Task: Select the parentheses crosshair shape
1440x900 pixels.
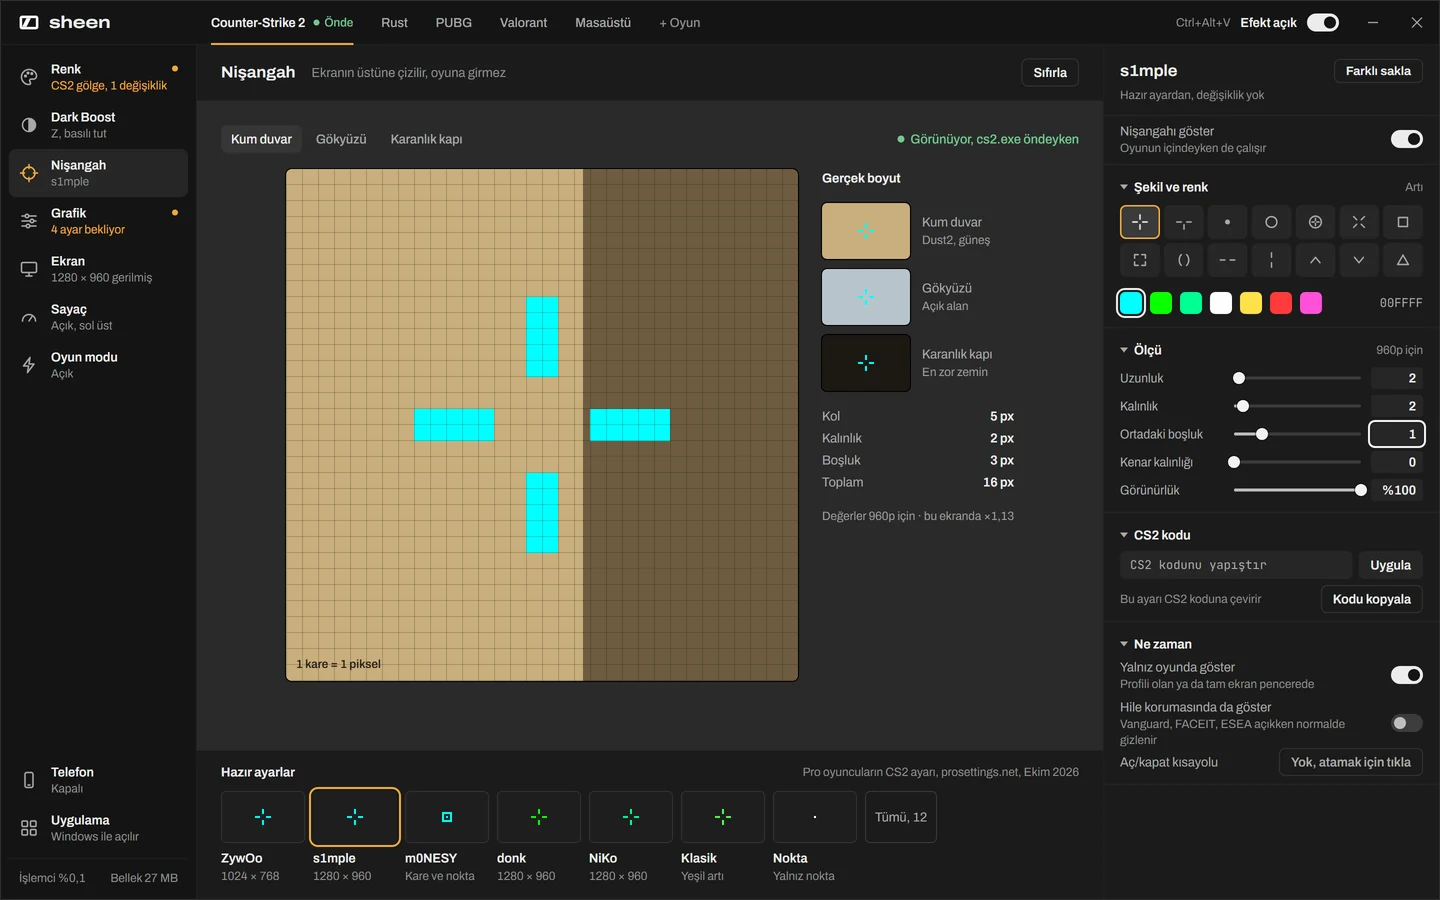Action: click(x=1184, y=260)
